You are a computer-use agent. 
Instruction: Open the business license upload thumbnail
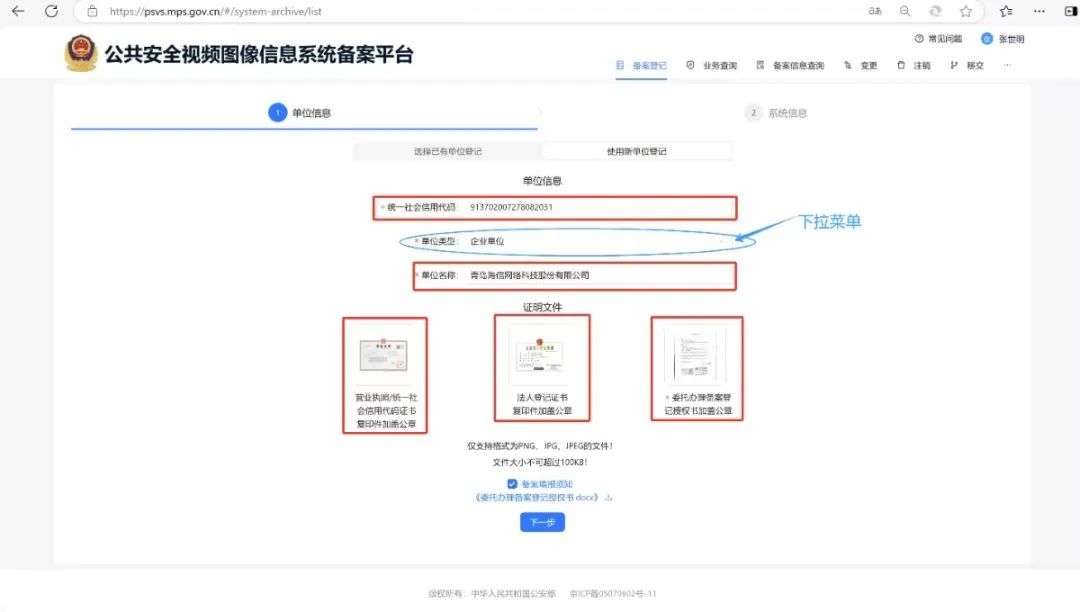pos(384,355)
